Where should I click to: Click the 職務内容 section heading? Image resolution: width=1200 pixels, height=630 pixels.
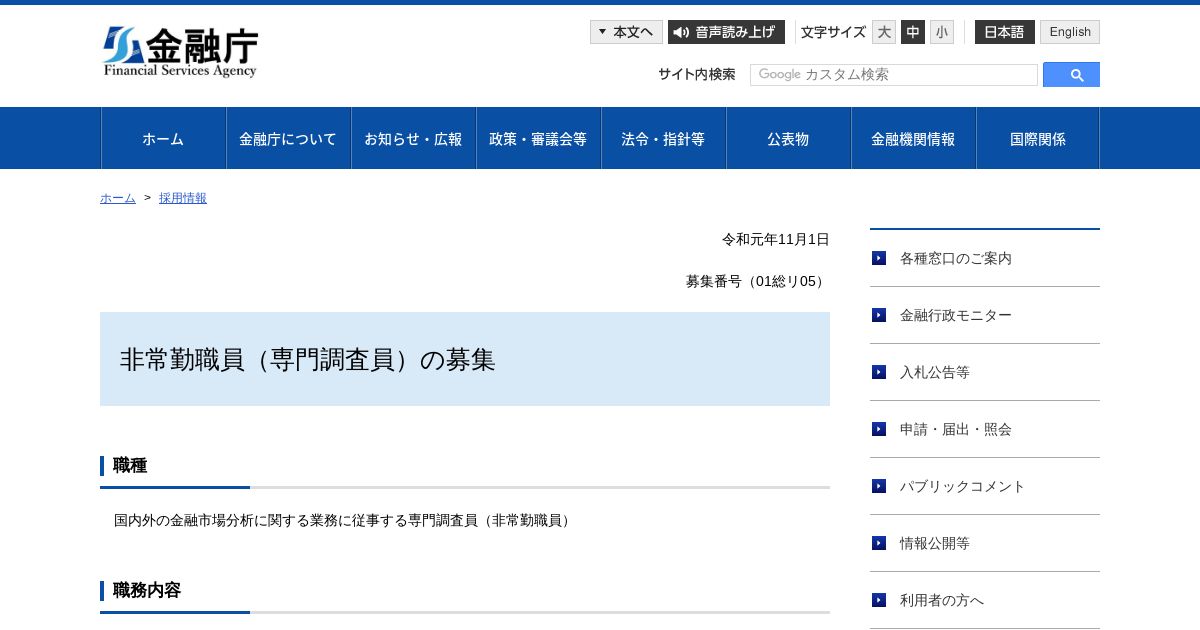[147, 590]
